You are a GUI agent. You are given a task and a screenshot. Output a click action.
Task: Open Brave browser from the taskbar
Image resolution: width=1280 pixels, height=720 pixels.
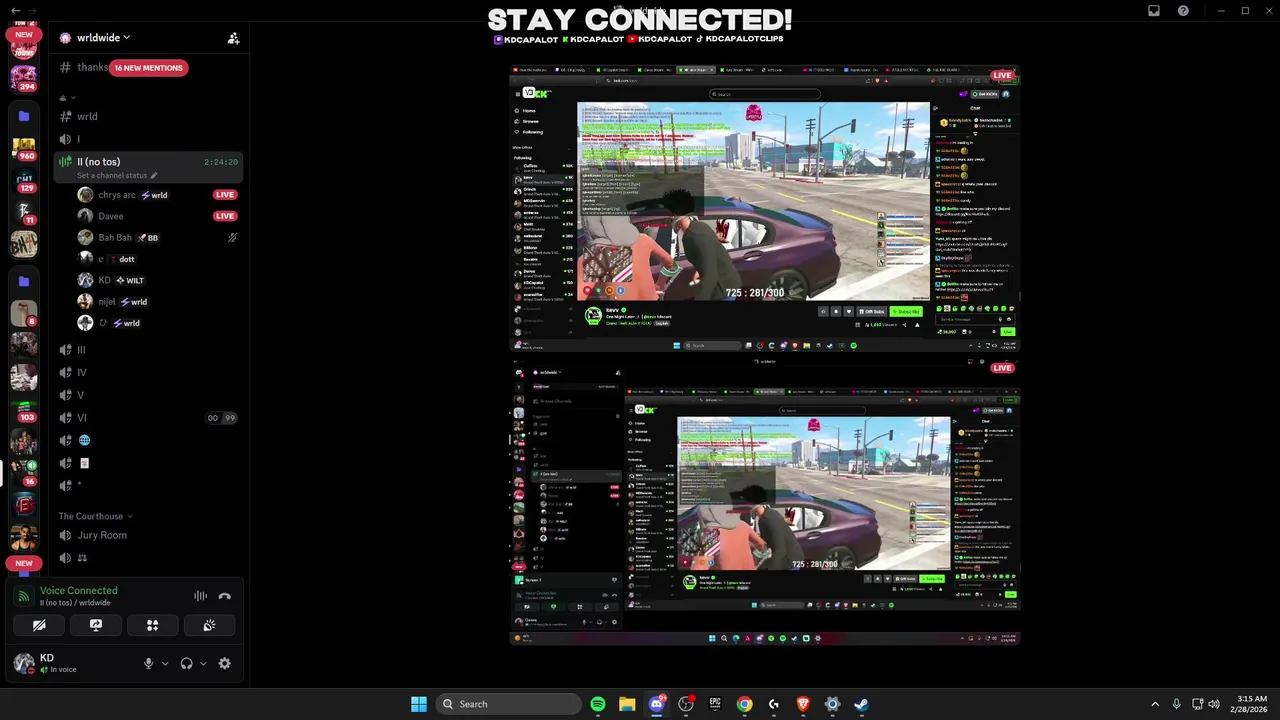pyautogui.click(x=803, y=704)
